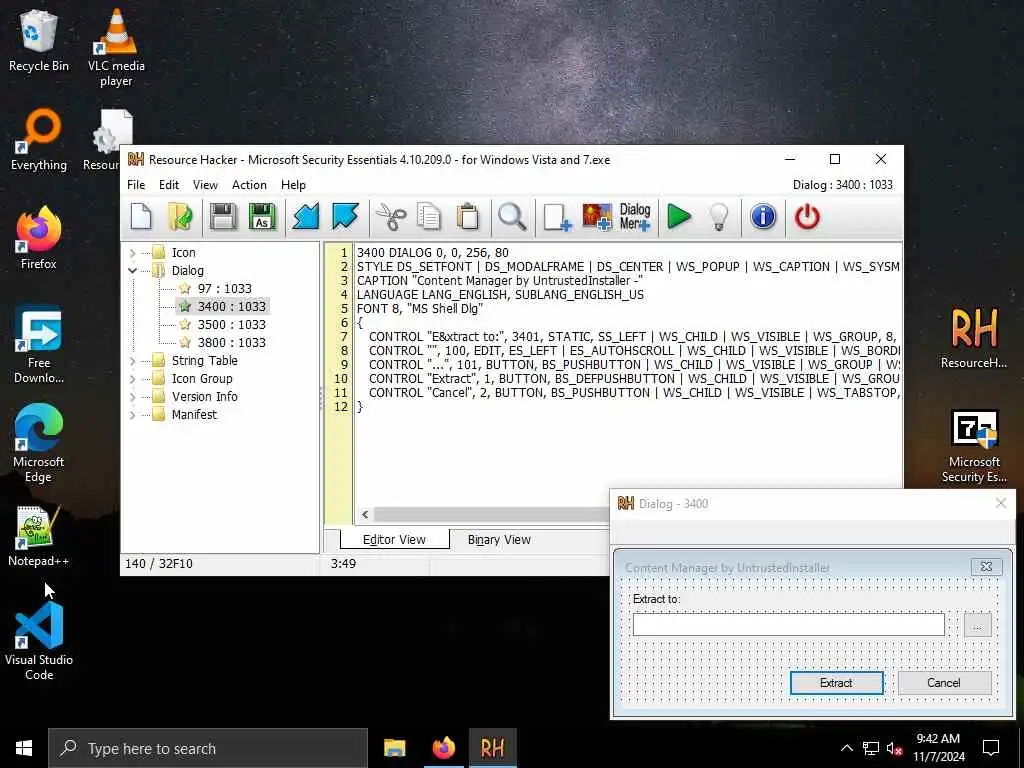Click the blue import arrow pointing down-left
The height and width of the screenshot is (768, 1024).
tap(306, 217)
